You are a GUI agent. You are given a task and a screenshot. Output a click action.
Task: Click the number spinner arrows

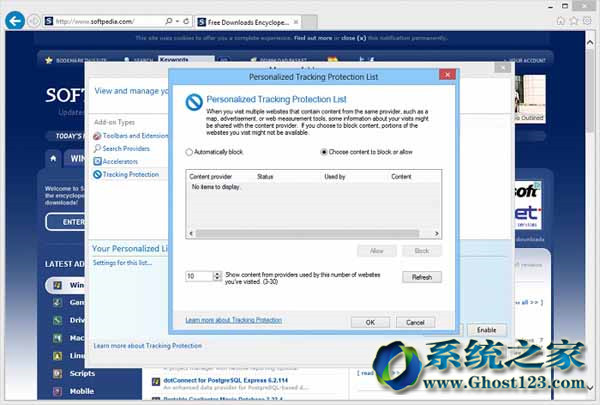point(217,276)
